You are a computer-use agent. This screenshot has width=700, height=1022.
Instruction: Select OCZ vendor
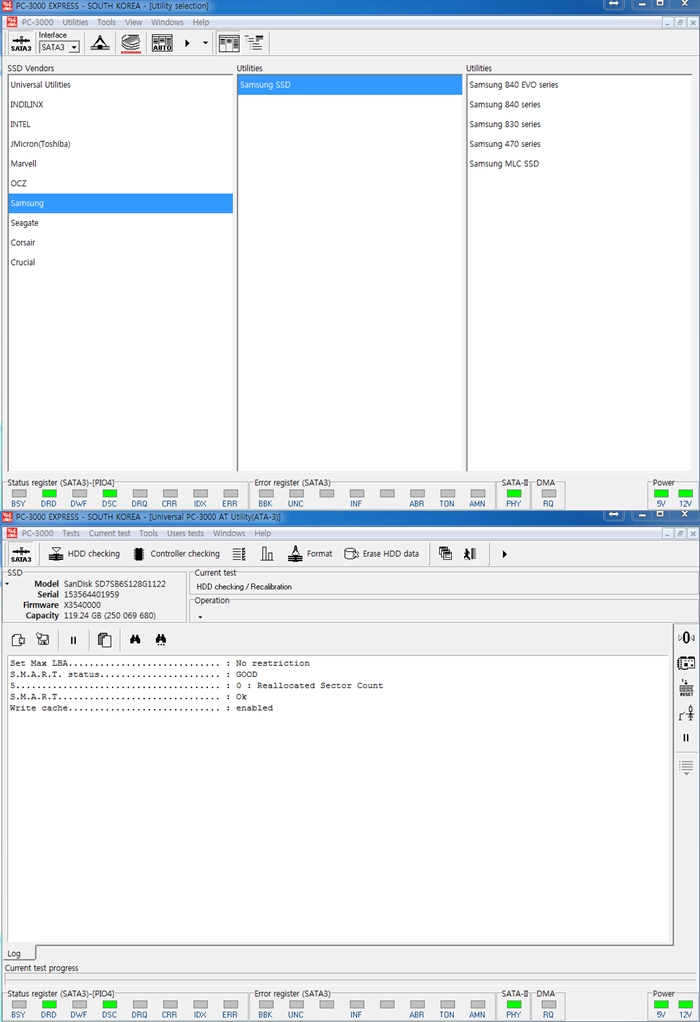tap(121, 183)
